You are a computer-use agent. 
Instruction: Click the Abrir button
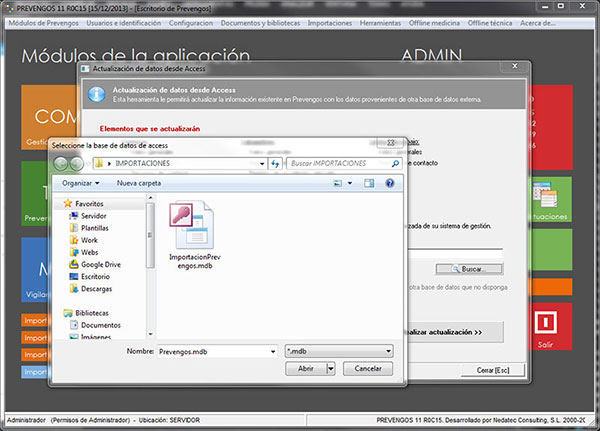click(x=306, y=369)
